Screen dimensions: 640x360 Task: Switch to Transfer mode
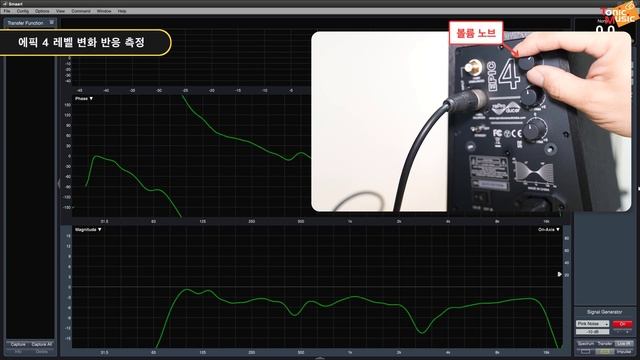tap(605, 344)
